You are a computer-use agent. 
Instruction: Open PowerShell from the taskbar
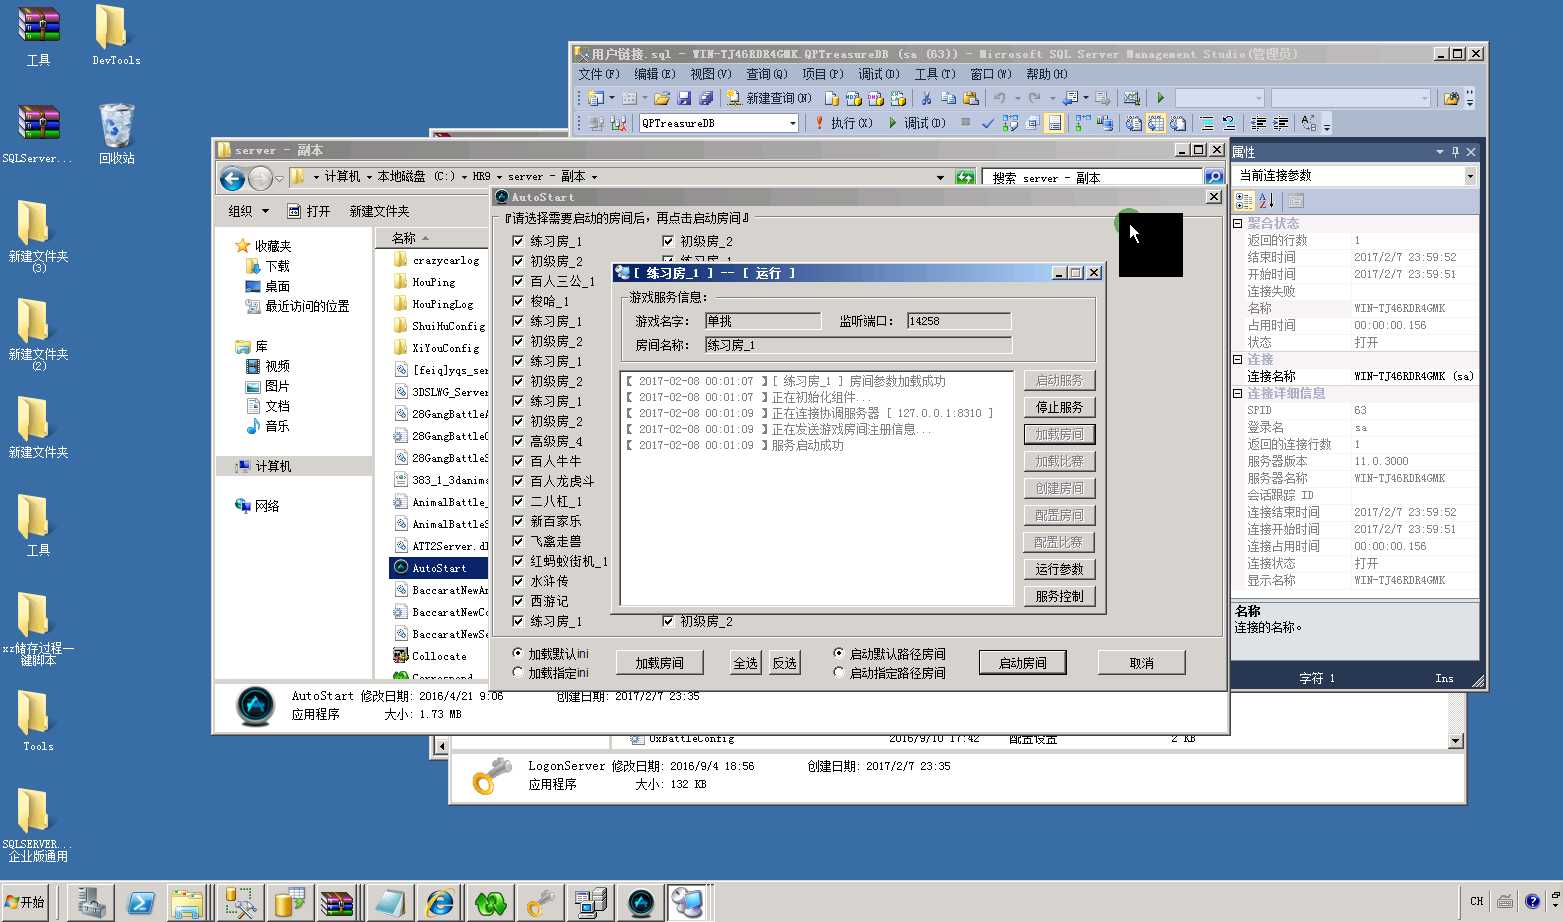point(140,903)
